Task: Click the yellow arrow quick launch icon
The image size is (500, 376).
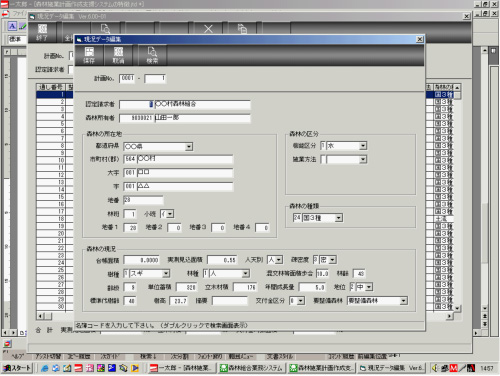Action: pyautogui.click(x=135, y=368)
